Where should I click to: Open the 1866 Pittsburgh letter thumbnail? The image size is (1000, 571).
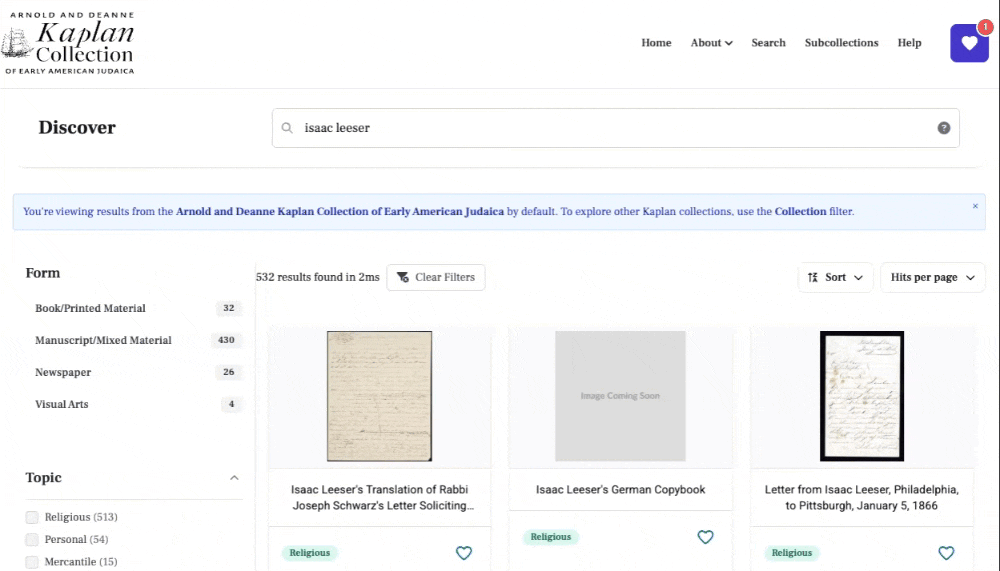[862, 396]
